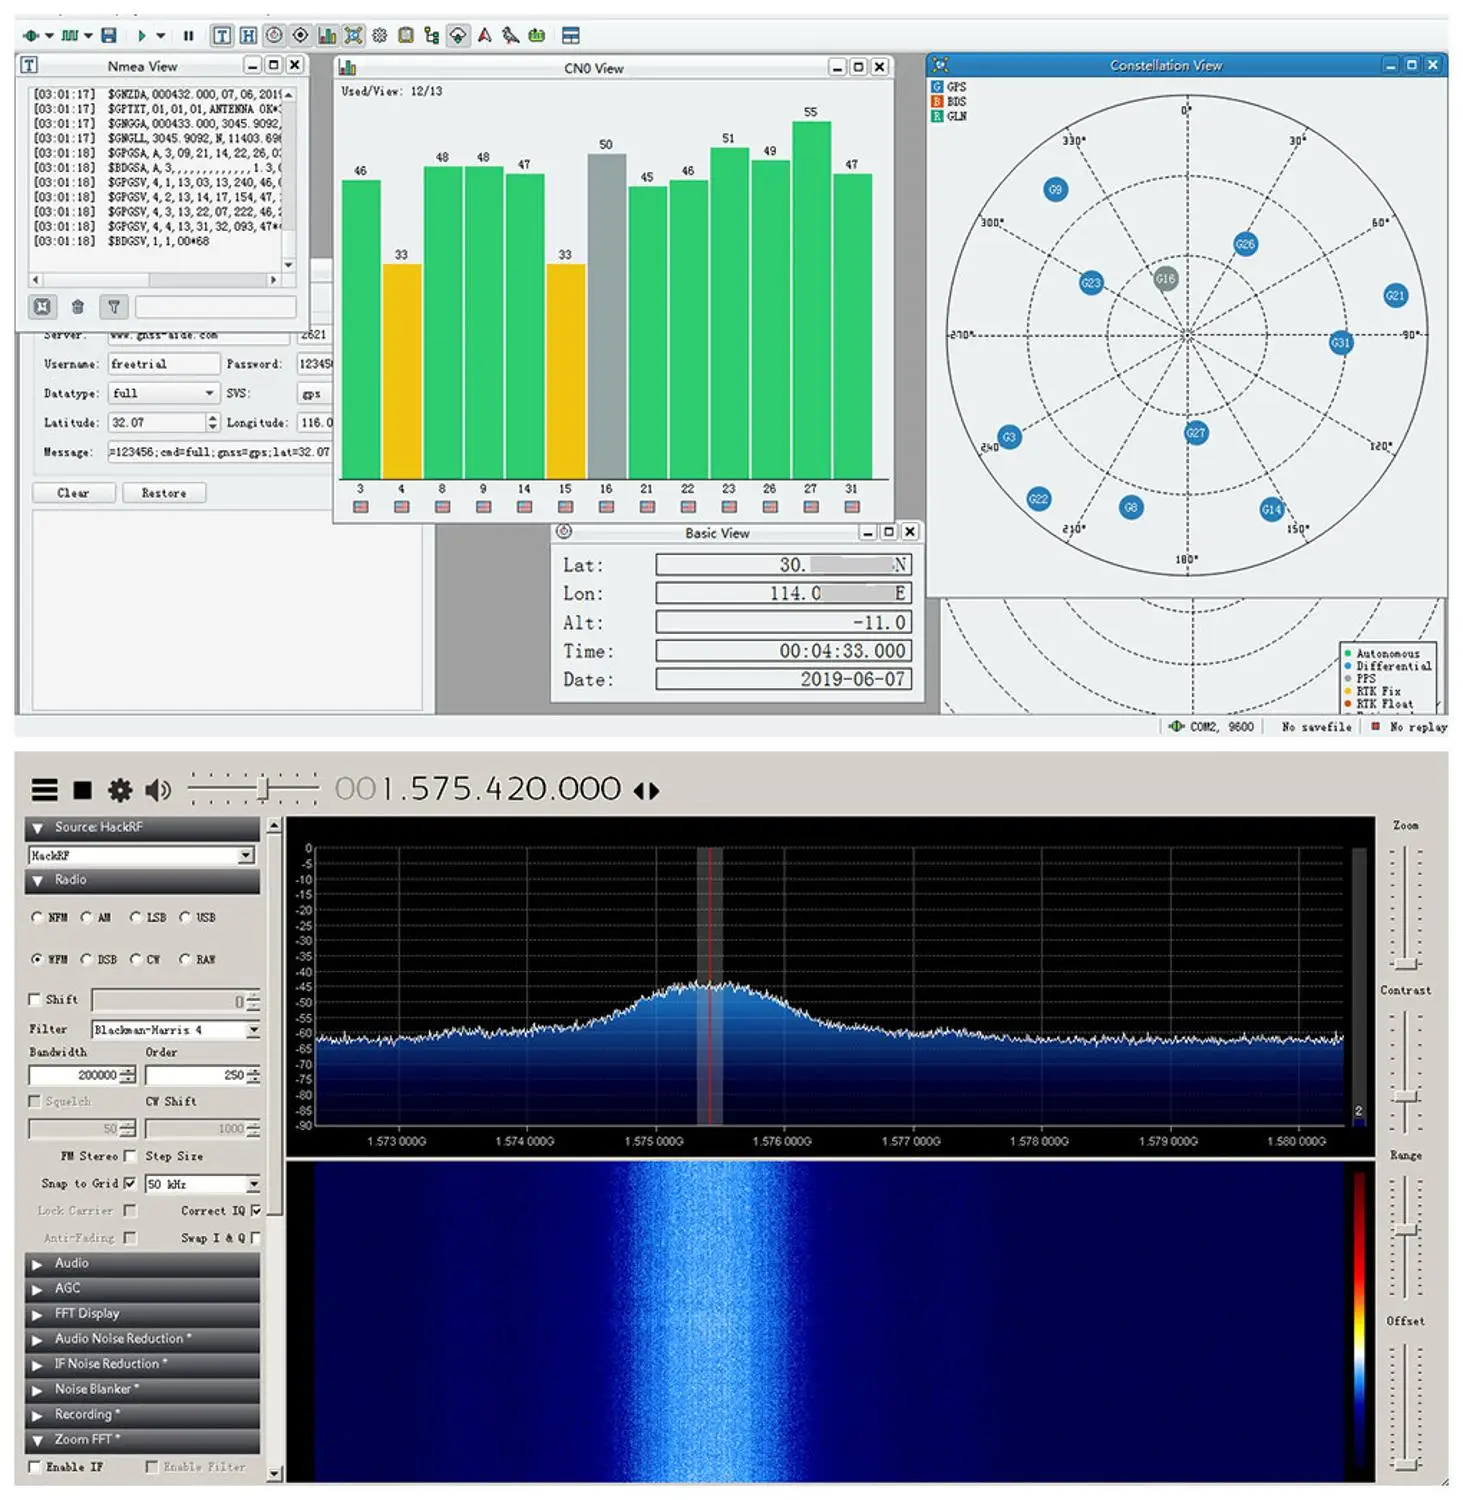
Task: Click the Restore button
Action: pos(164,493)
